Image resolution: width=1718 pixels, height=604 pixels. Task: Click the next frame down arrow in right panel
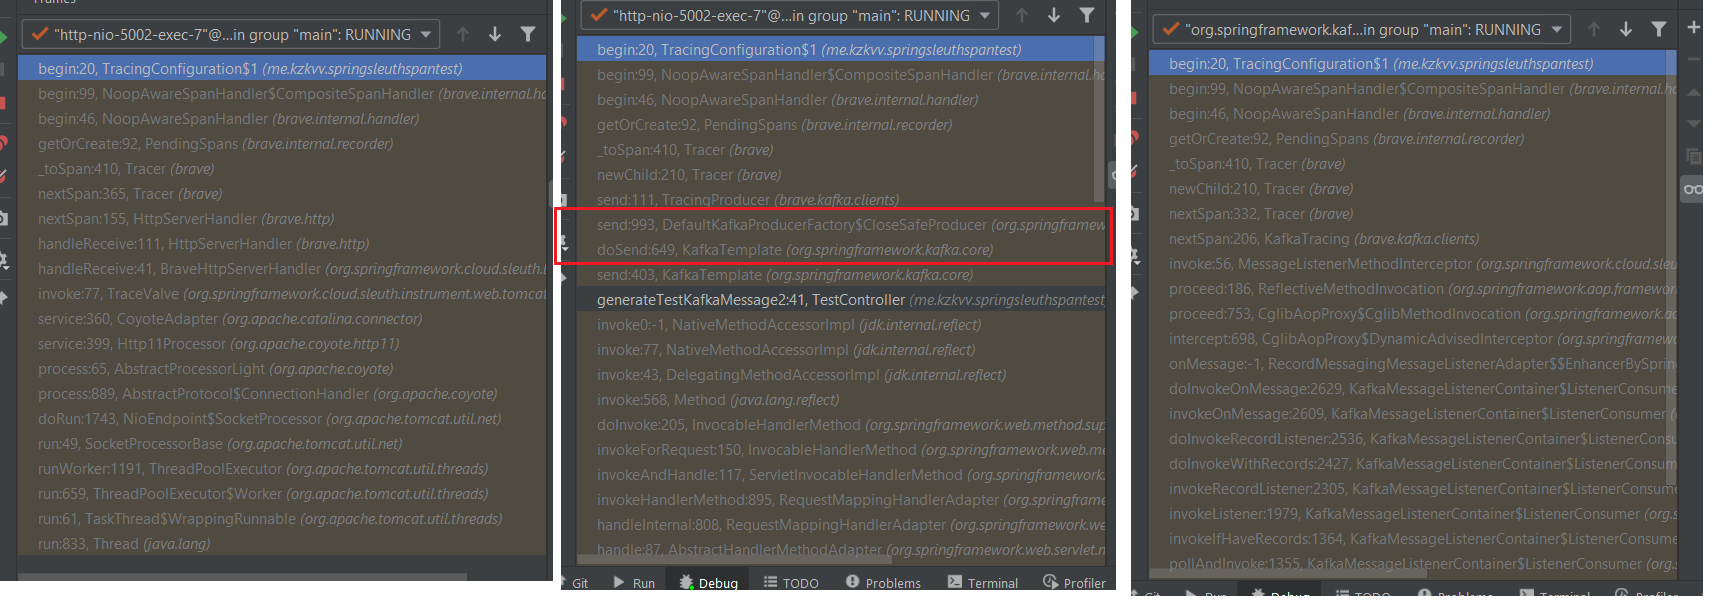pos(1626,29)
